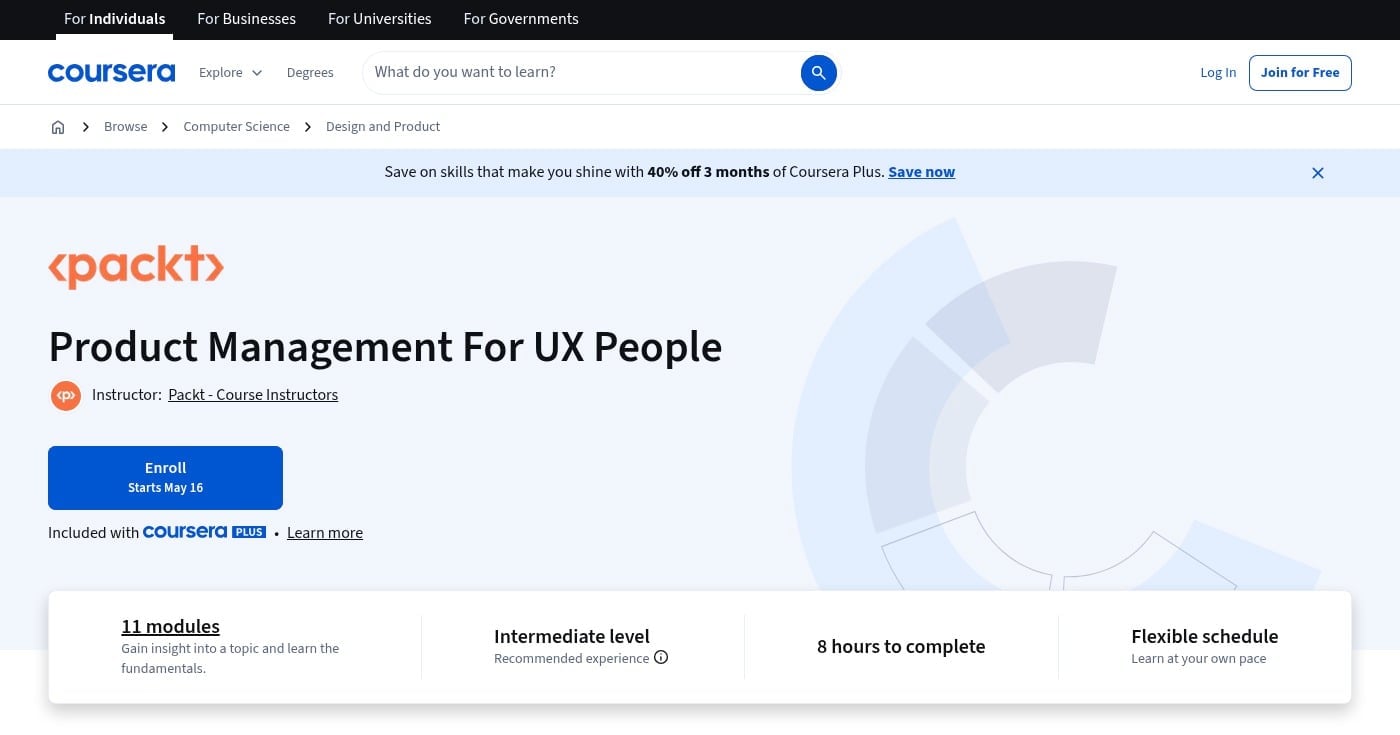
Task: Click the '8 hours to complete' text
Action: click(x=901, y=647)
